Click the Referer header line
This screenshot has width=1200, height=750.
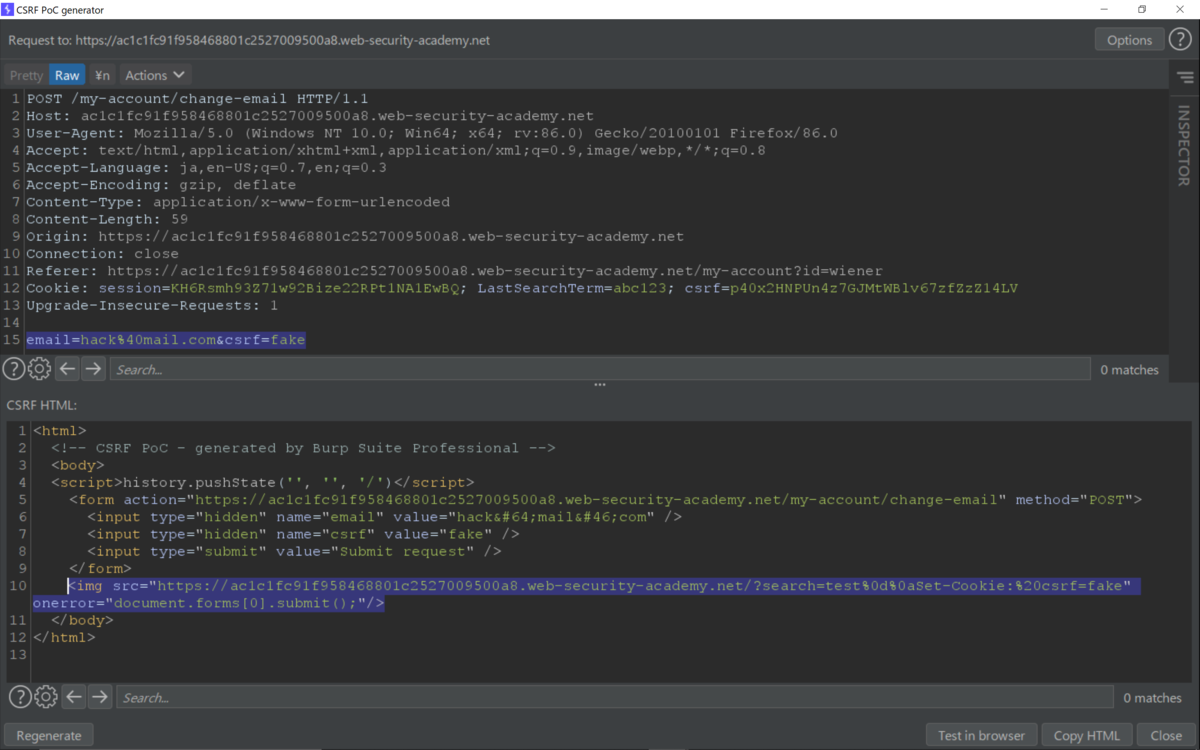click(x=454, y=271)
